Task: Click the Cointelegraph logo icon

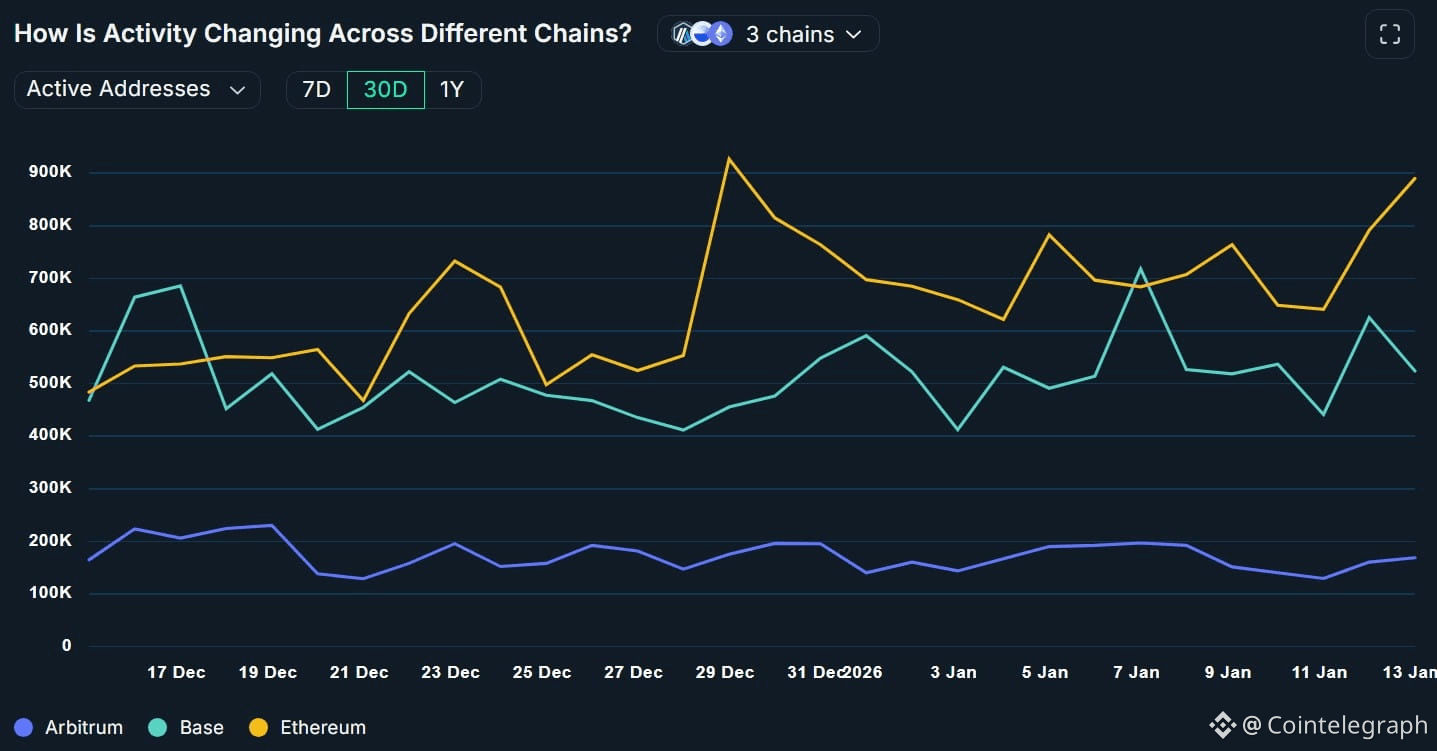Action: coord(1222,725)
